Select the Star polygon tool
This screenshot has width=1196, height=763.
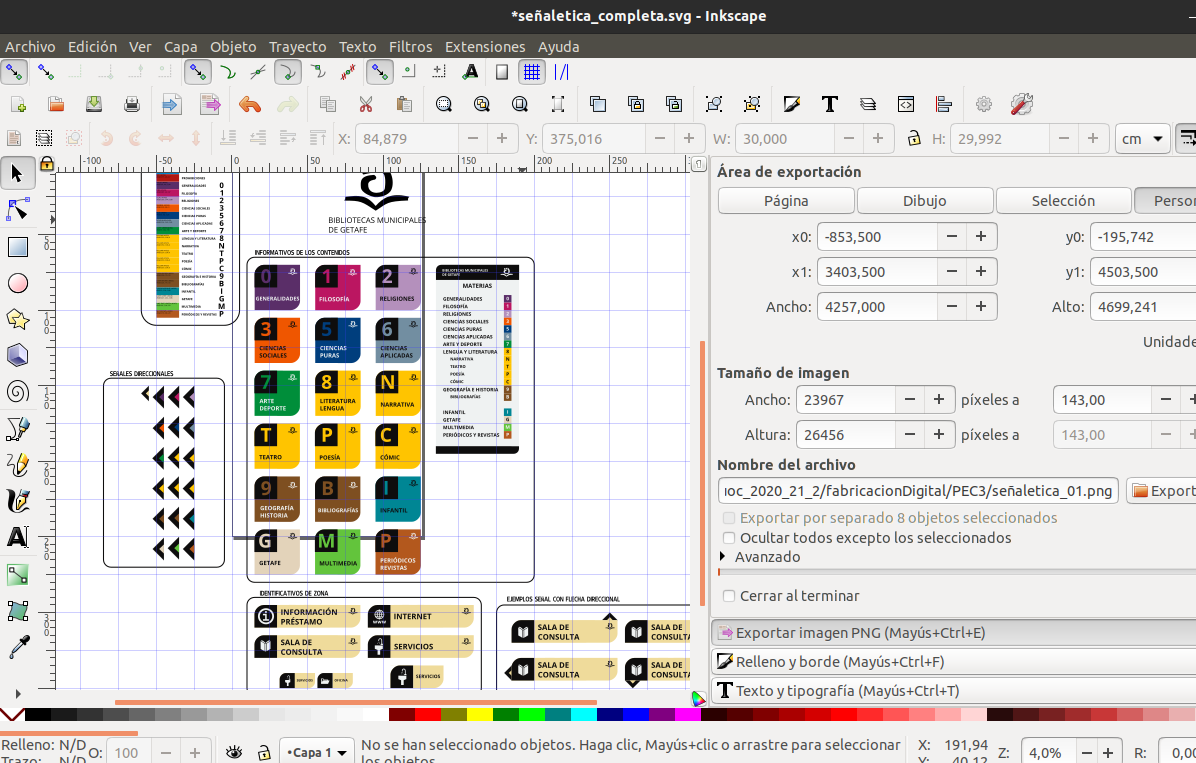point(17,319)
